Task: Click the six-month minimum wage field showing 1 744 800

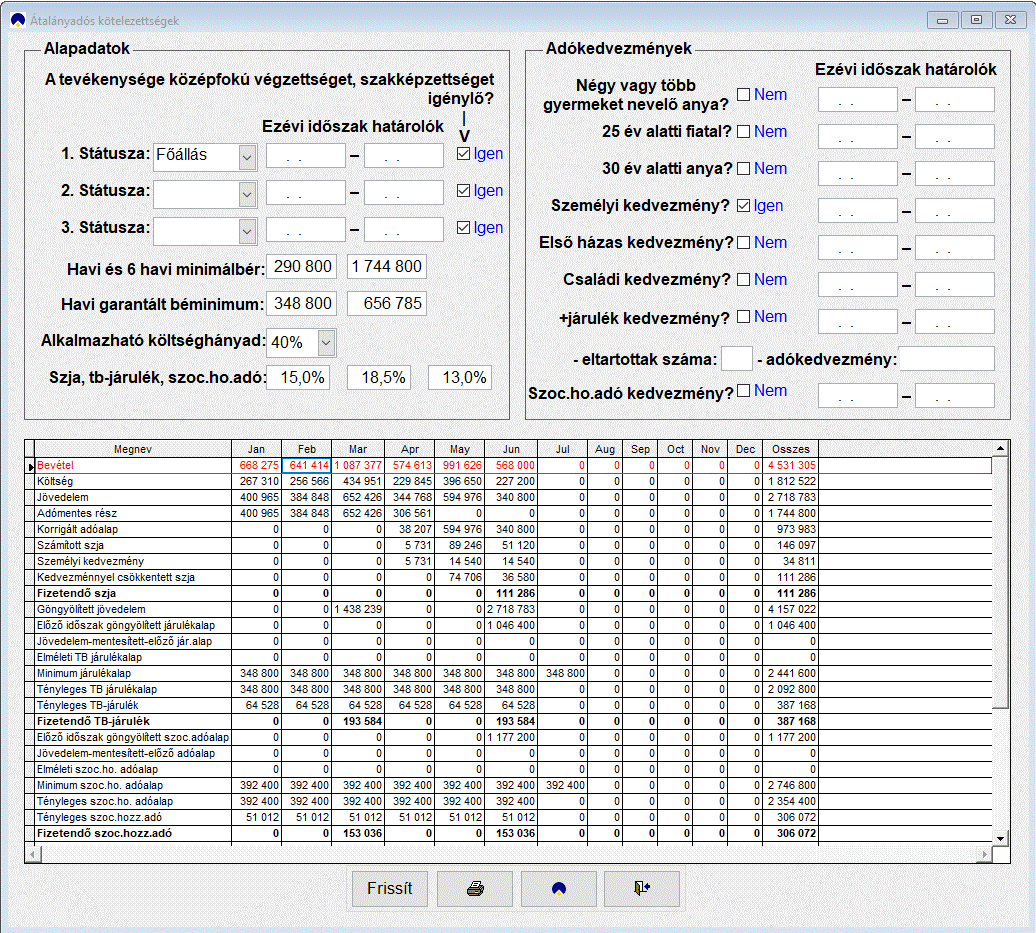Action: (x=387, y=266)
